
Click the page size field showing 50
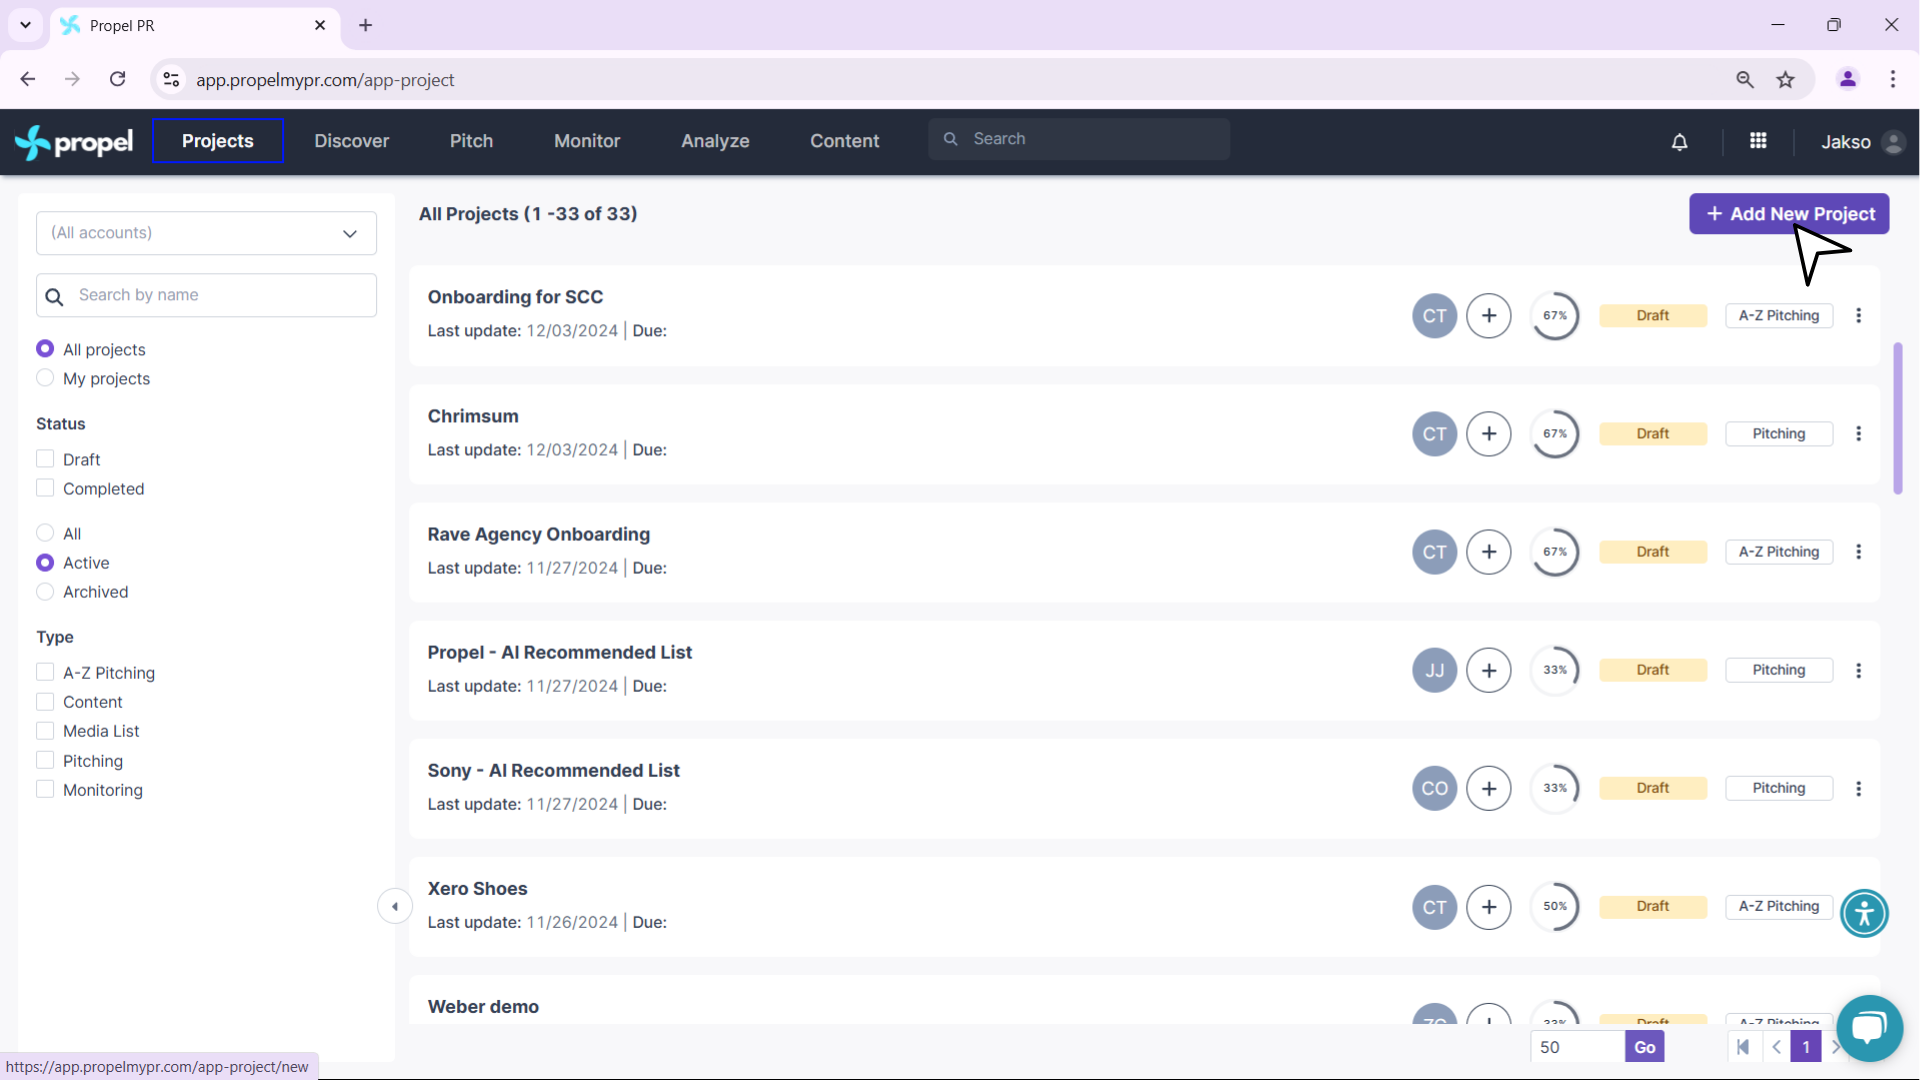(x=1577, y=1047)
